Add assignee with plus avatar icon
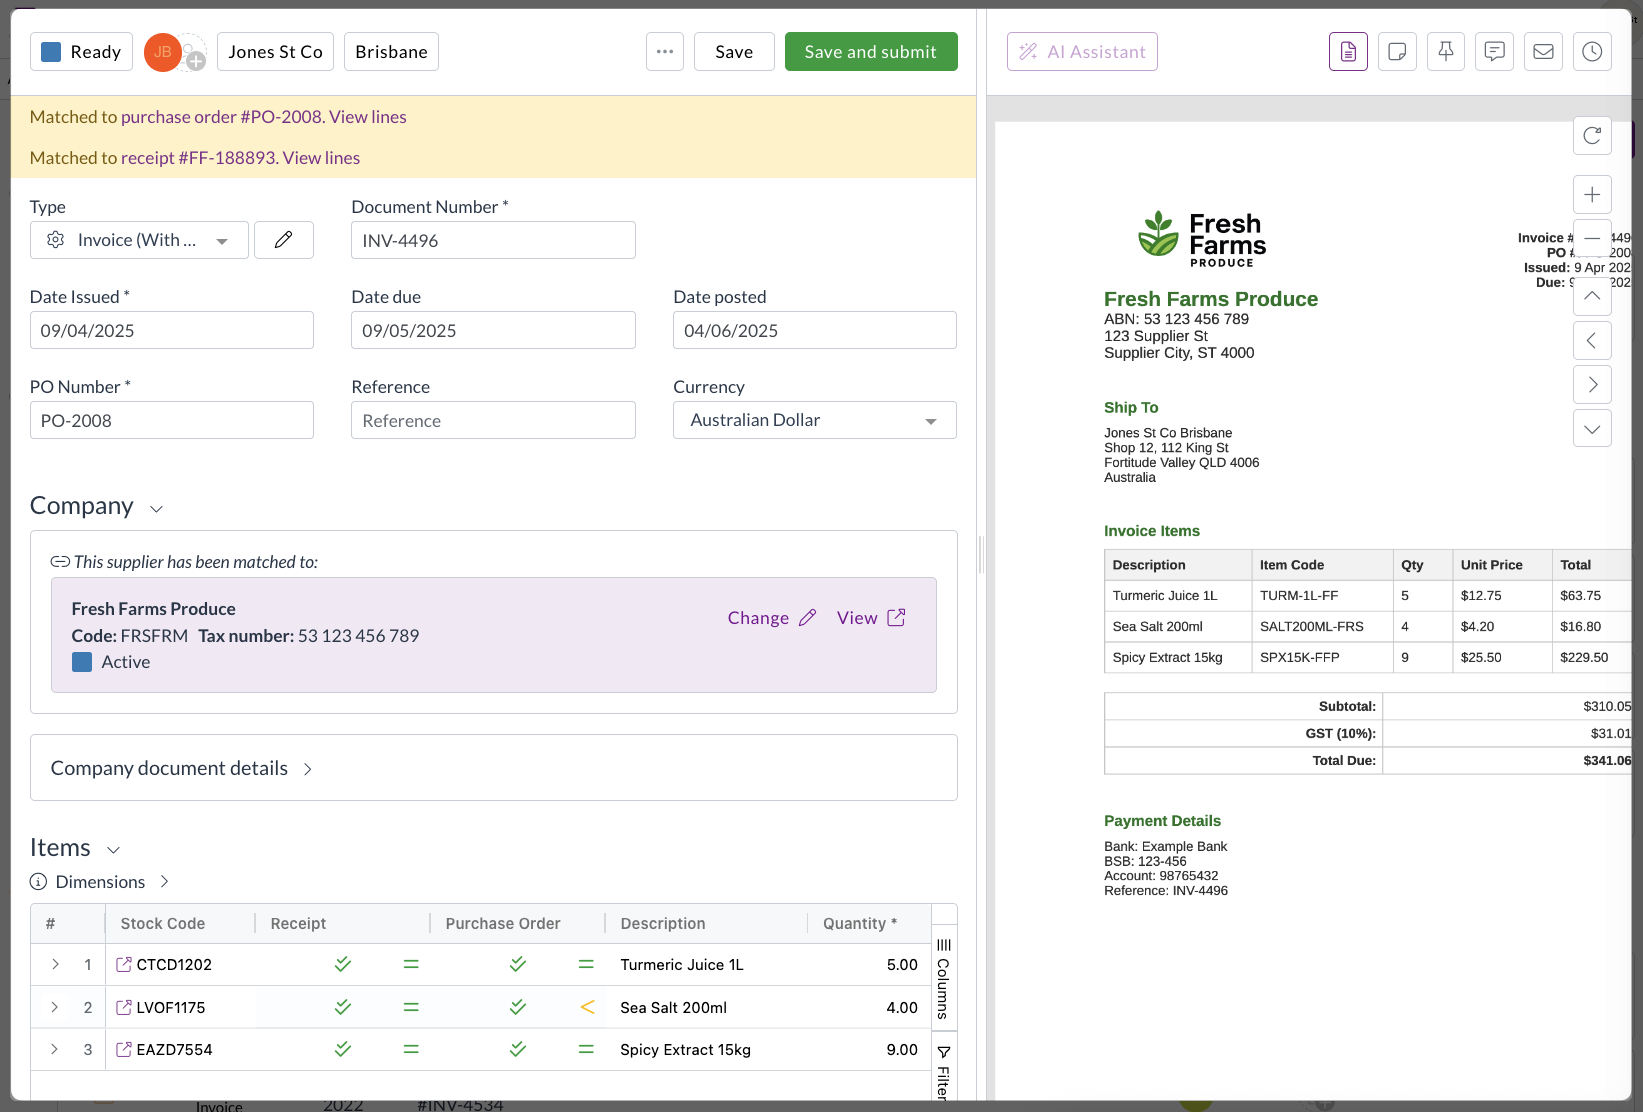Image resolution: width=1643 pixels, height=1112 pixels. tap(196, 62)
